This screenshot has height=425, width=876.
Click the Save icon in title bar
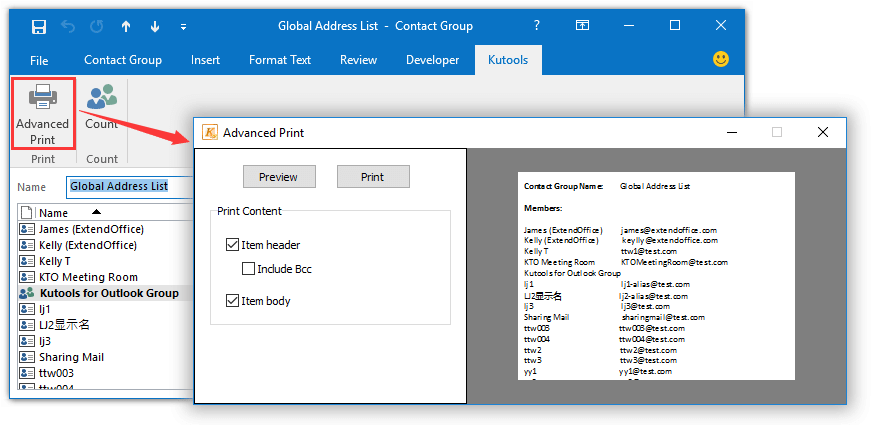pos(39,26)
